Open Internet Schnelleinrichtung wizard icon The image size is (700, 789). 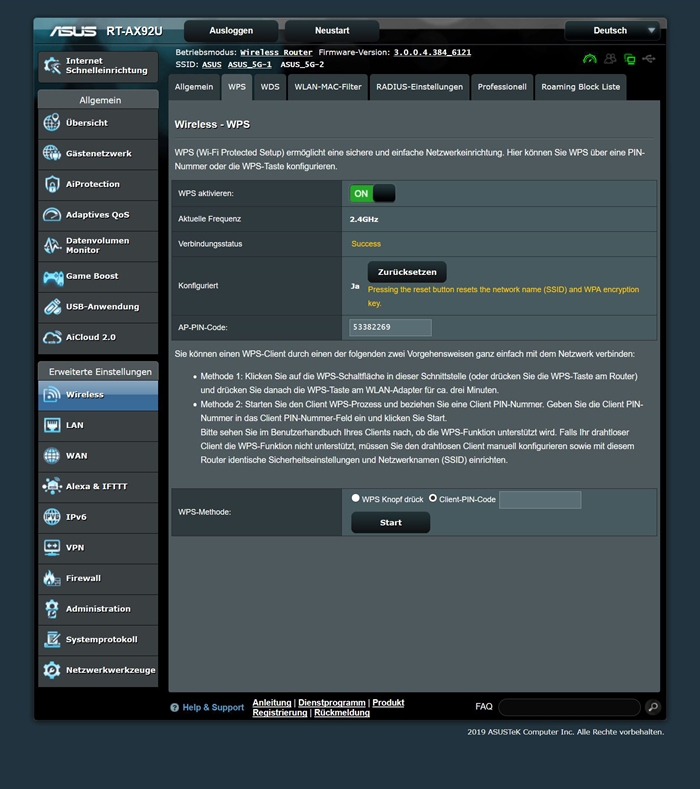(52, 65)
